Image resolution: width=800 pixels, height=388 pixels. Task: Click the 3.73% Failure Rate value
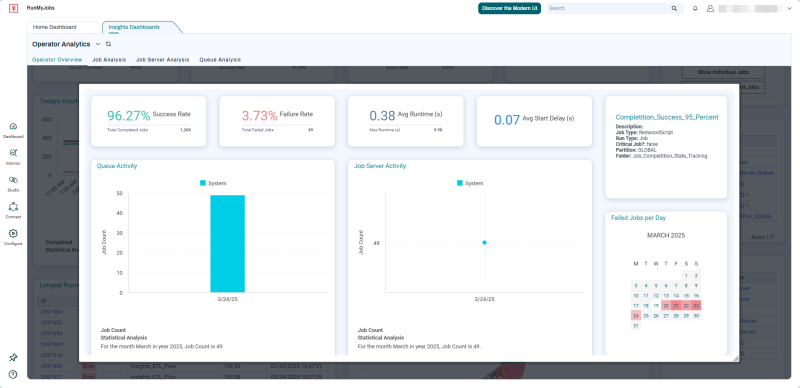(260, 115)
